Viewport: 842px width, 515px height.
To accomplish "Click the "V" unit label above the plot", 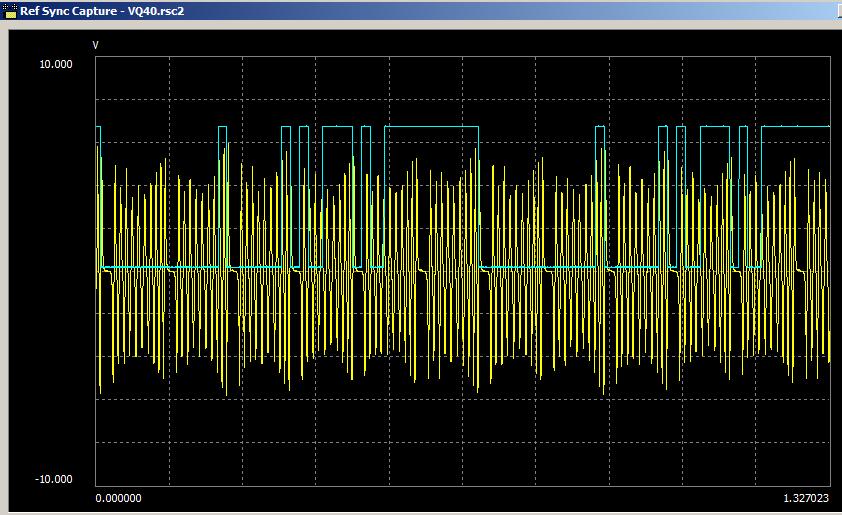I will pyautogui.click(x=96, y=46).
